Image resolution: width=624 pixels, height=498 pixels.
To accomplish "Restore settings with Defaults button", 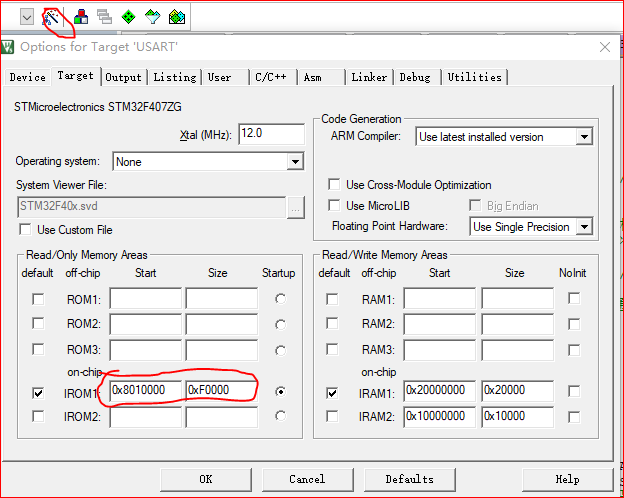I will 410,479.
